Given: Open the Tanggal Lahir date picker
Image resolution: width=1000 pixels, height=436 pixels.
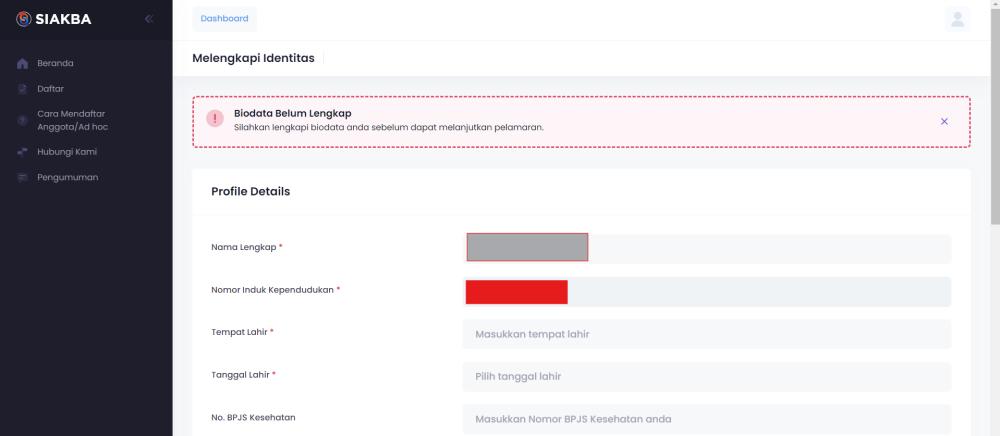Looking at the screenshot, I should [x=707, y=377].
